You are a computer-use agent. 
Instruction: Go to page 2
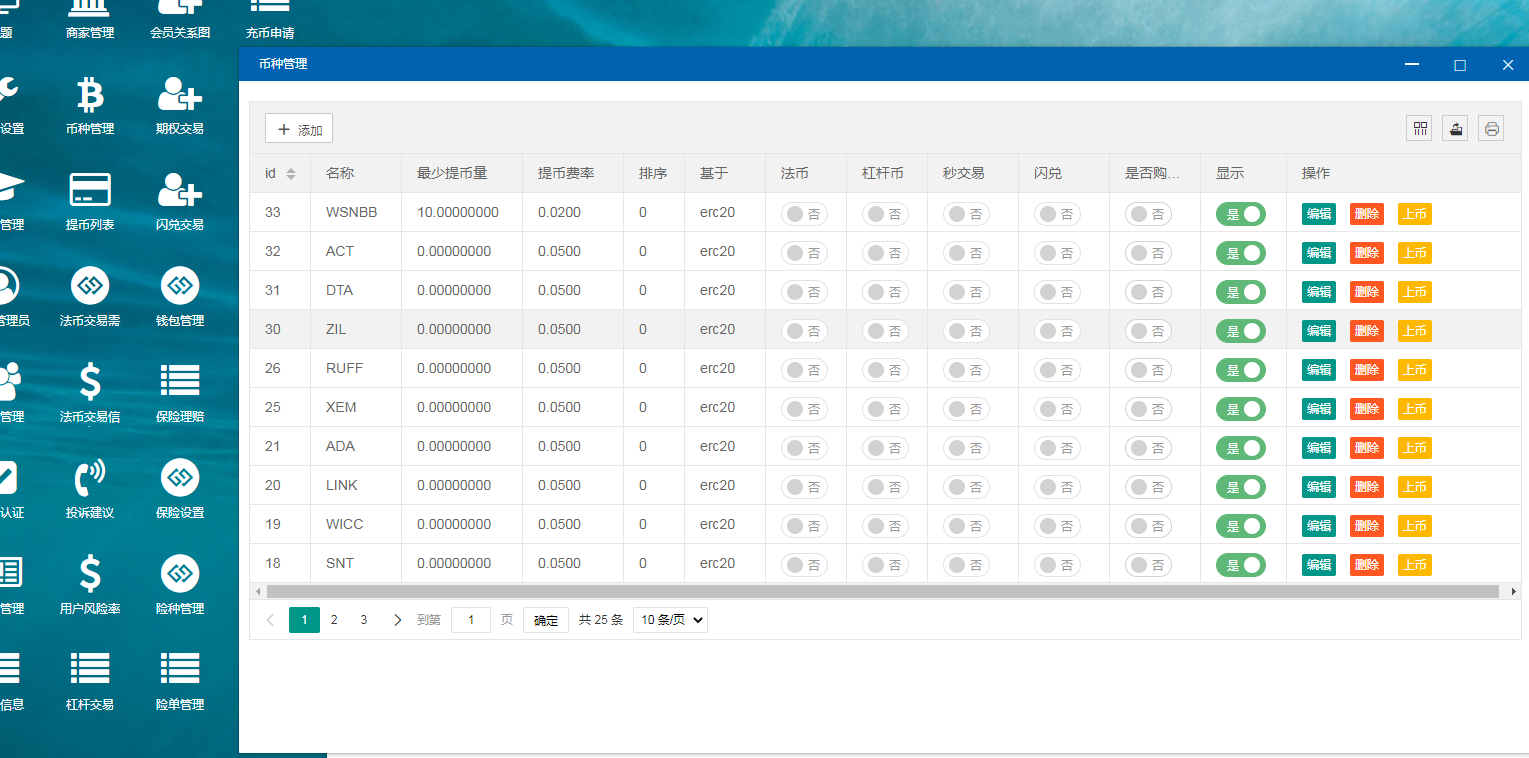point(334,620)
